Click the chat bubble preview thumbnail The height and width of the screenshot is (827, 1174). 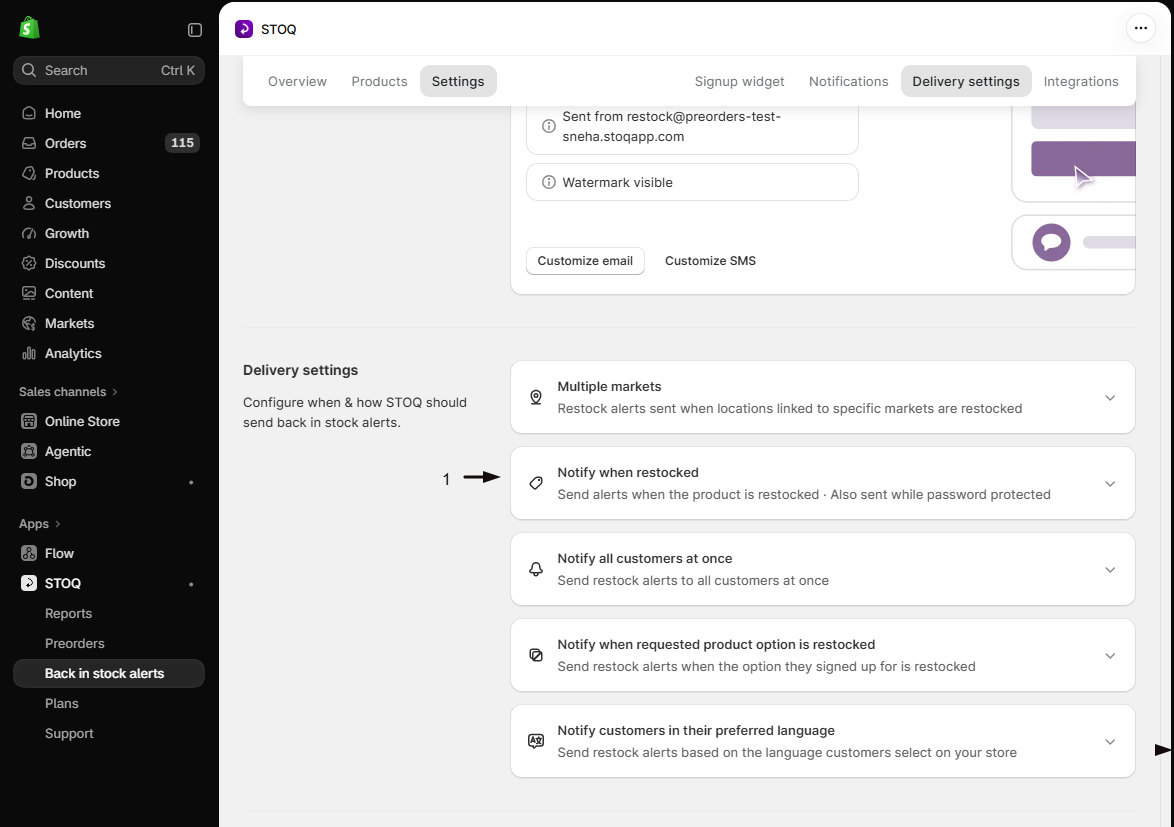point(1051,242)
